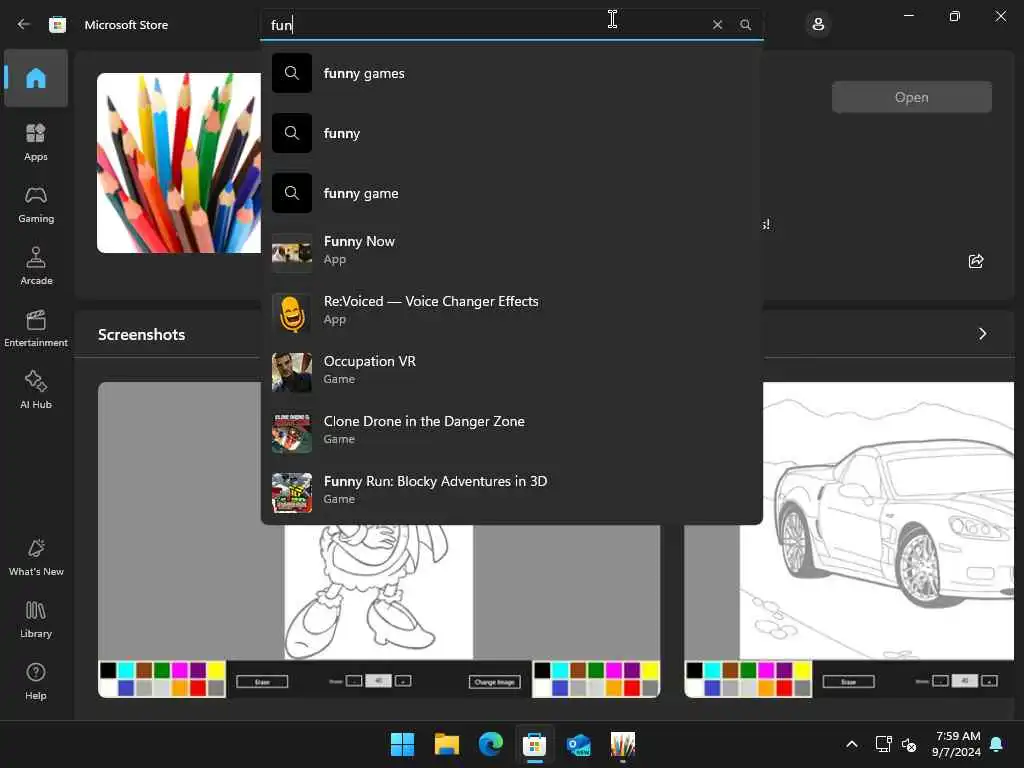Open the notifications bell icon

pos(997,744)
